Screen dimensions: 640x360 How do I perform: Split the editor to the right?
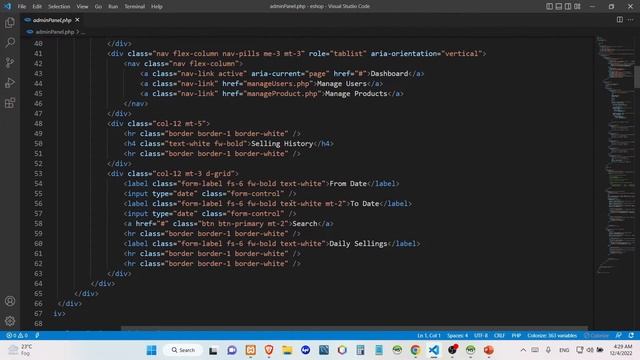tap(620, 20)
